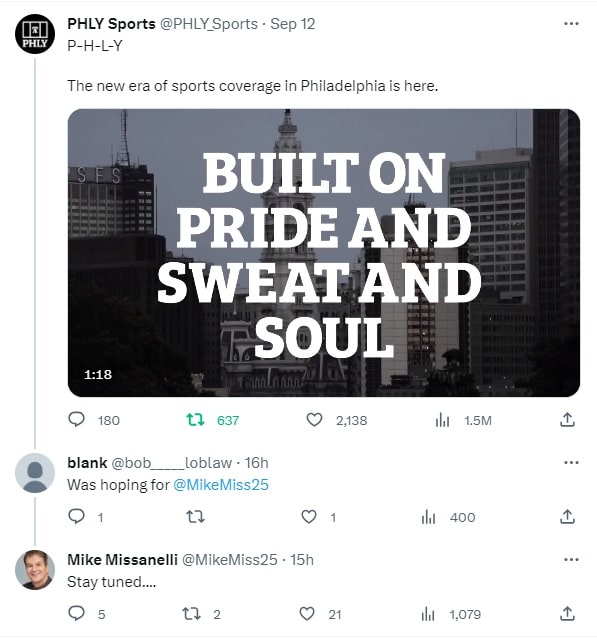Play the Built on Pride video
The height and width of the screenshot is (639, 597).
[324, 253]
